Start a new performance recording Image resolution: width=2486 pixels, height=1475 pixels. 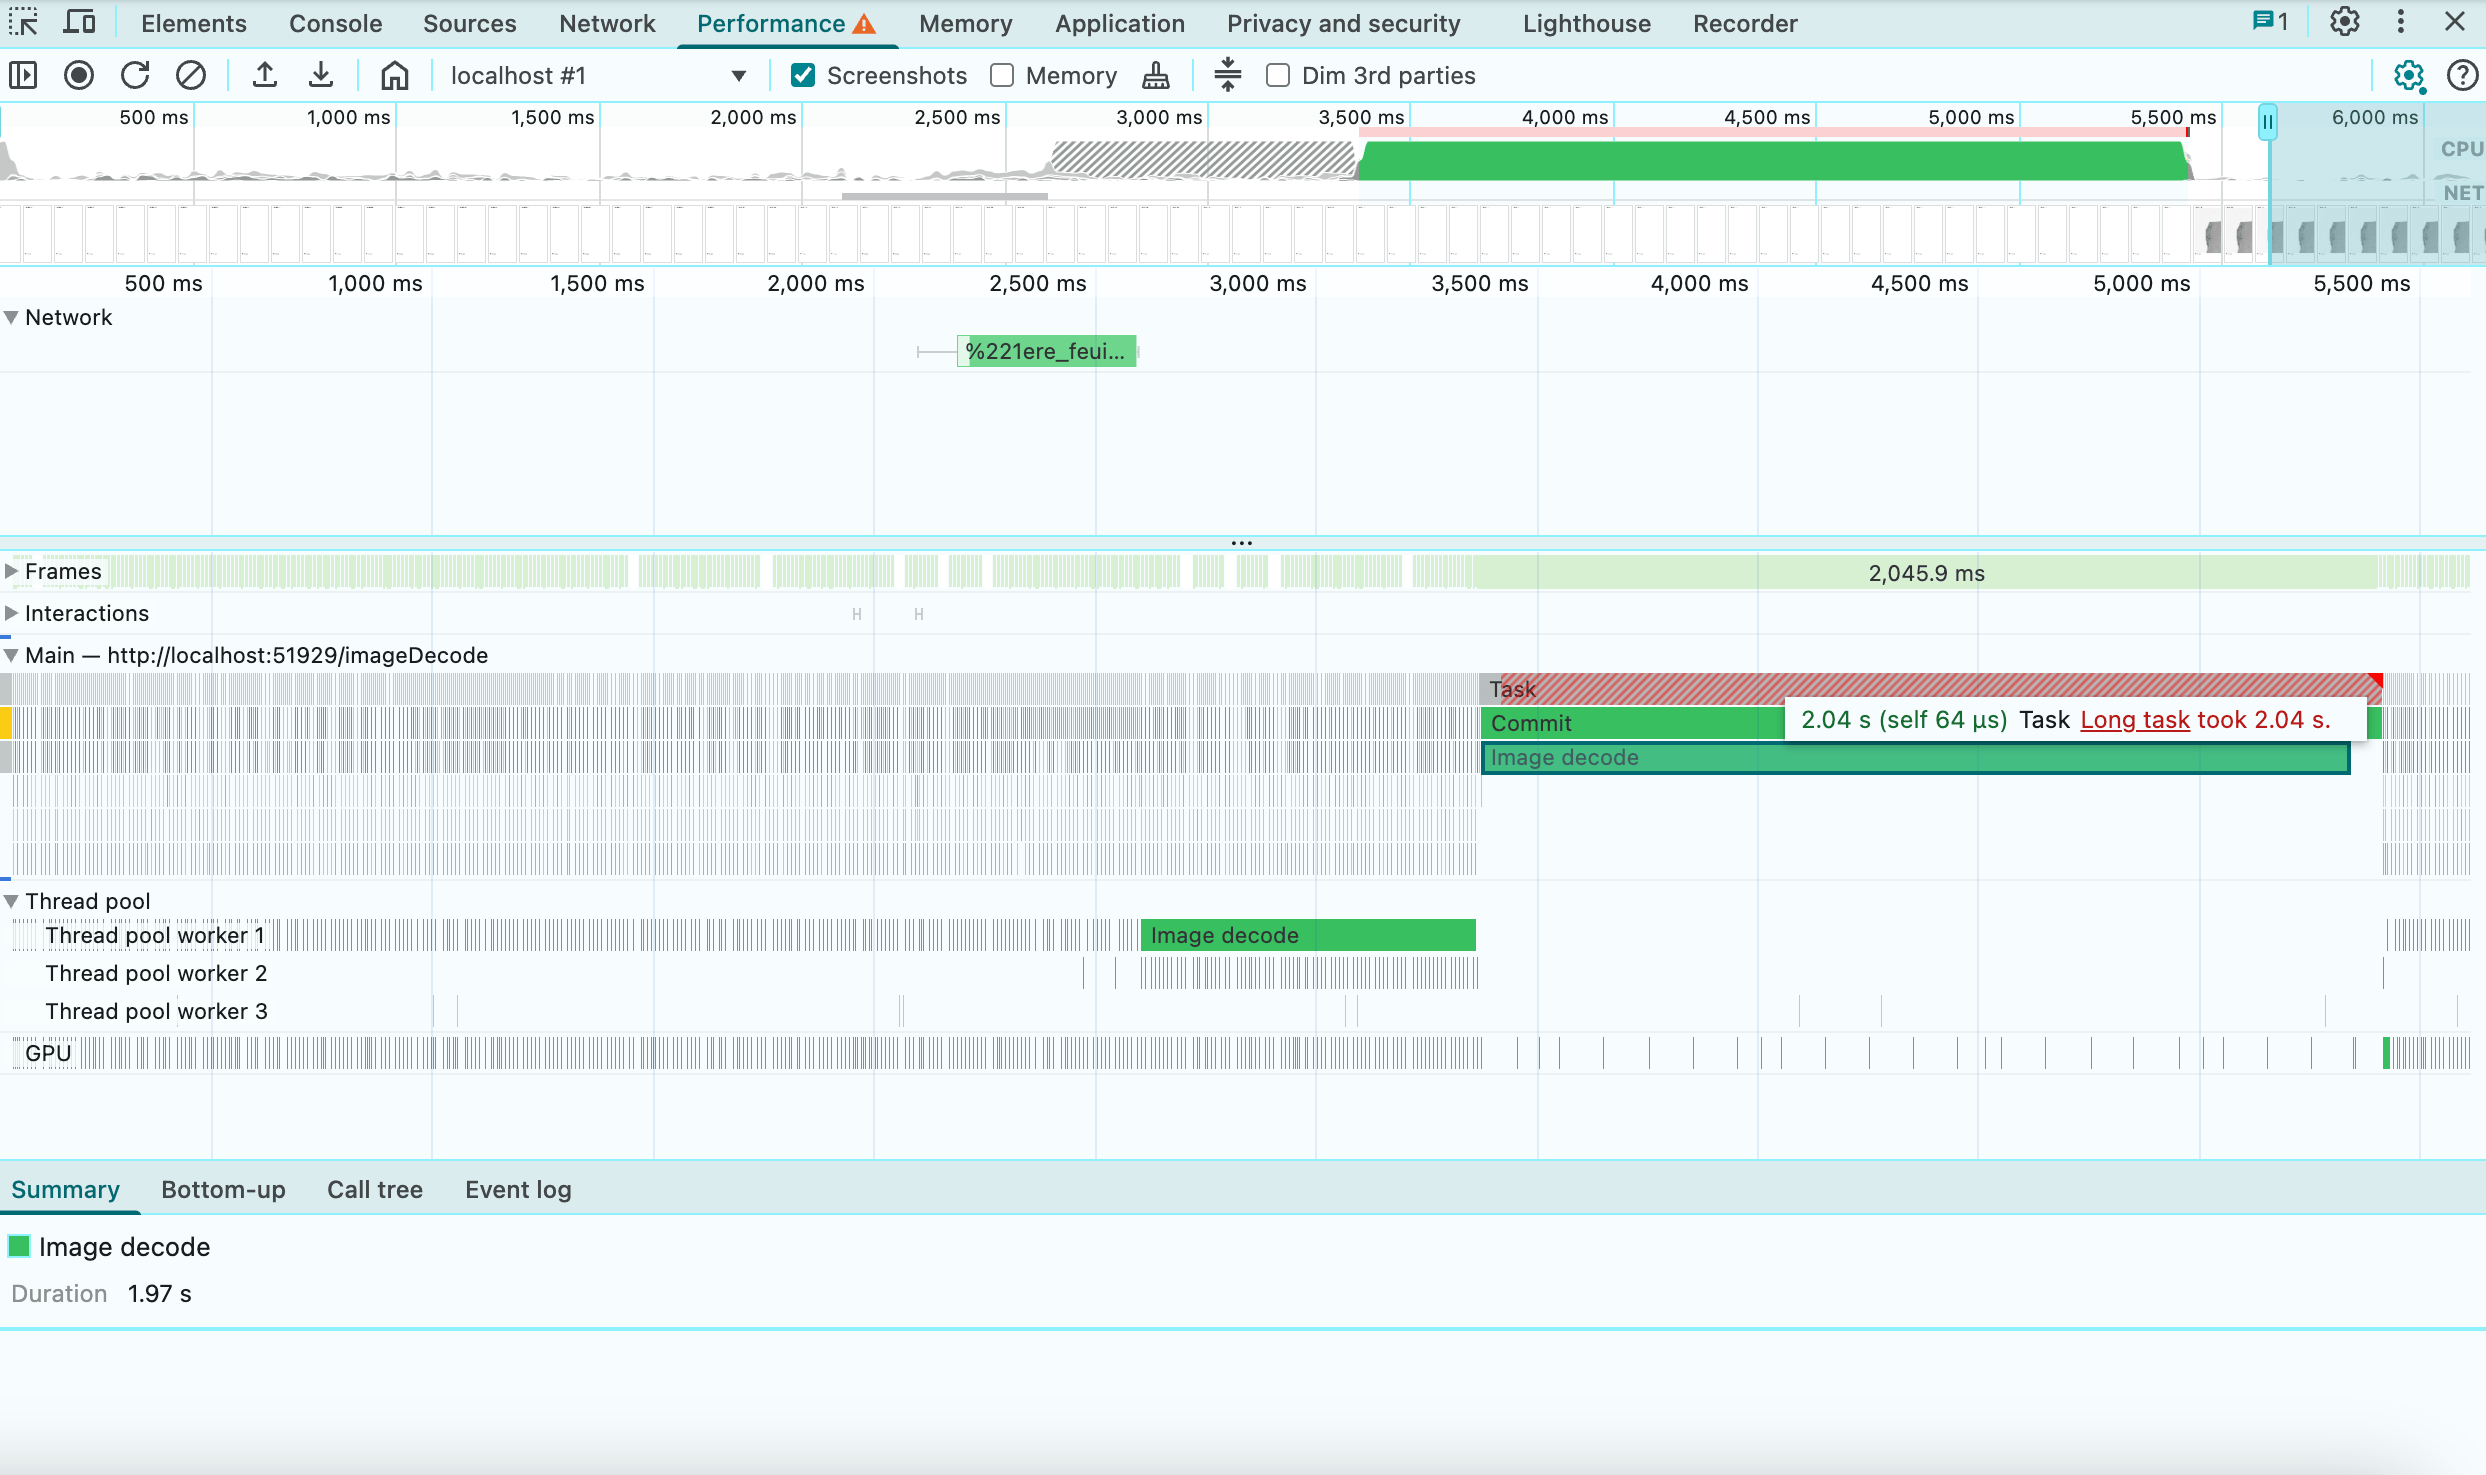click(x=79, y=75)
